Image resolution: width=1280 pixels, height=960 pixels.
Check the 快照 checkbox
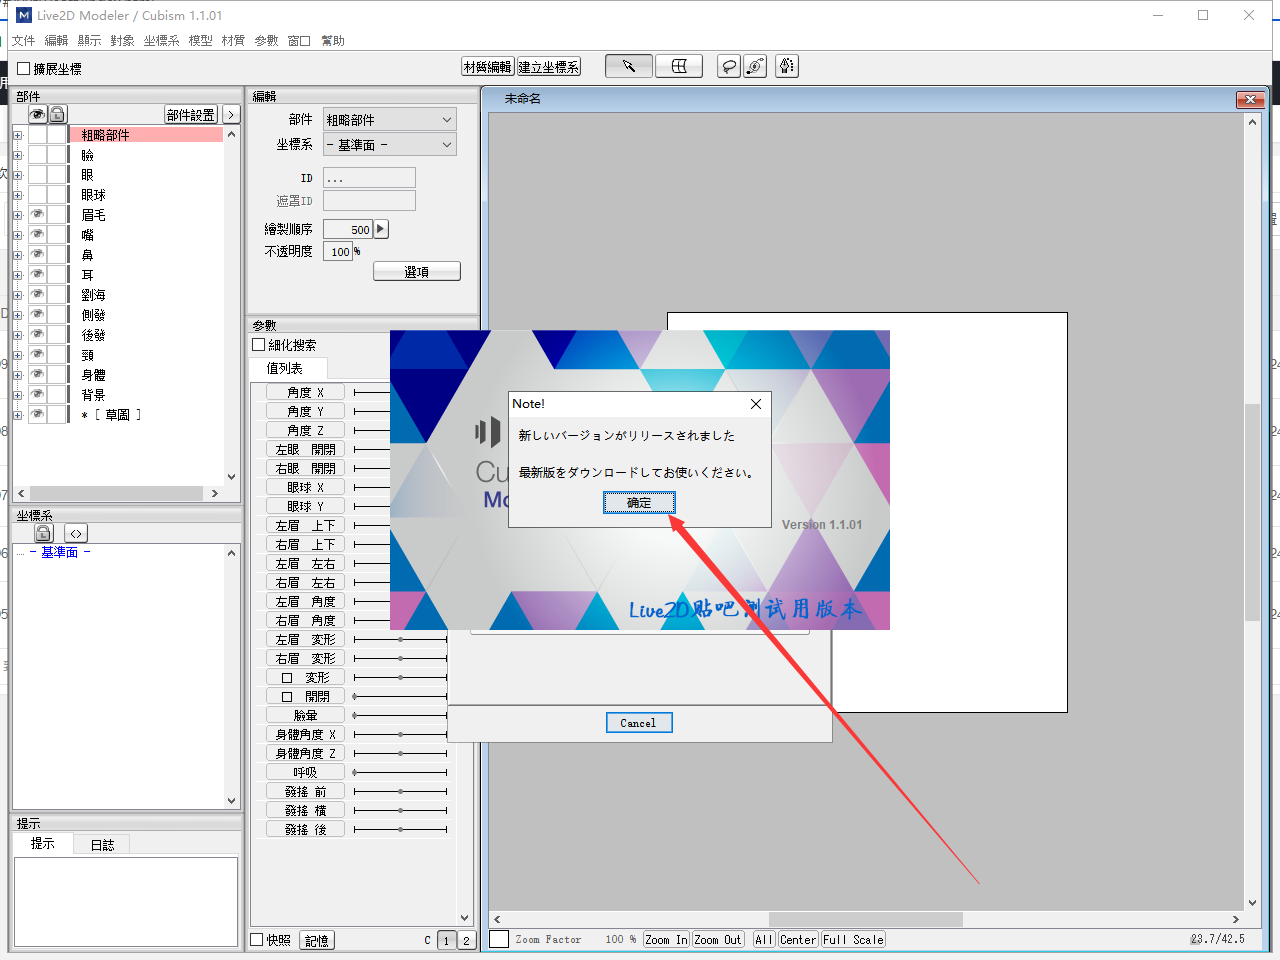tap(257, 940)
